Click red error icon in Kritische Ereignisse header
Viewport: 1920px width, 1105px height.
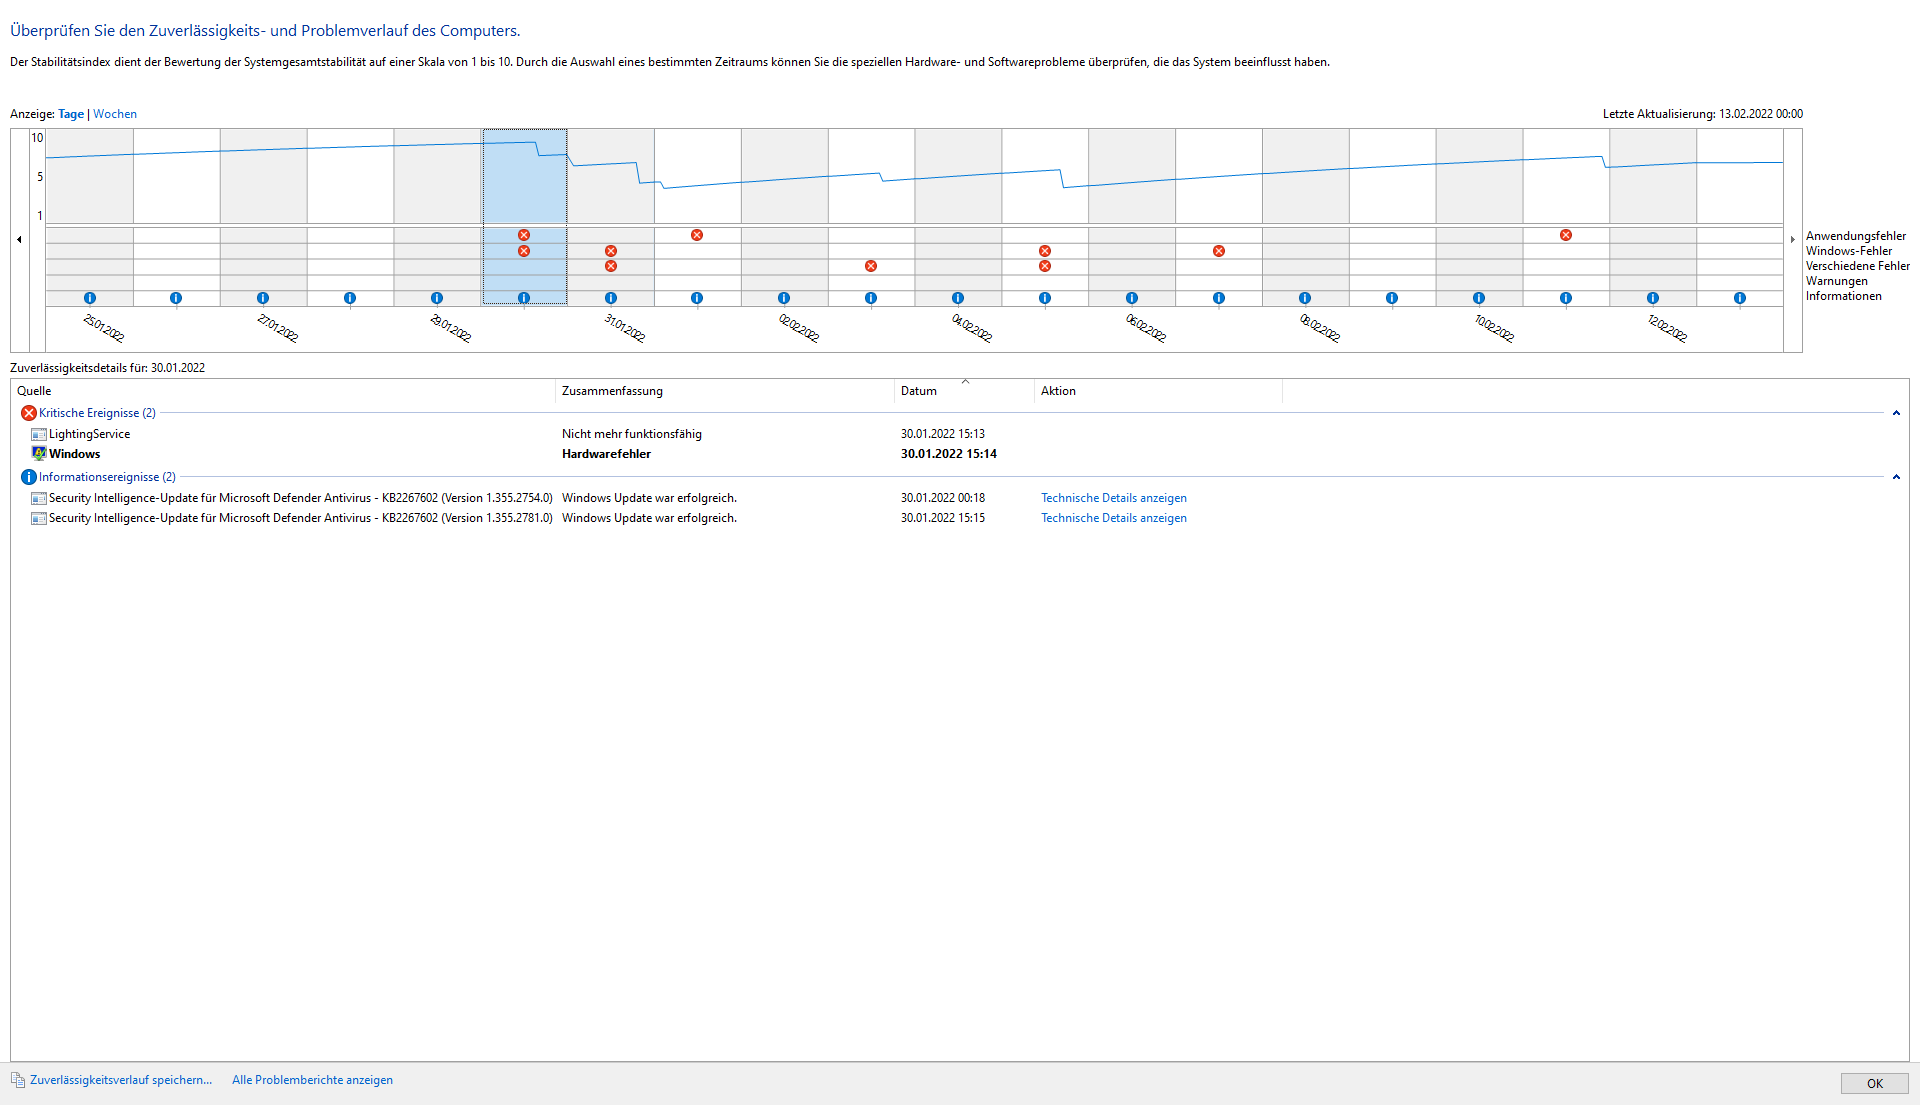[28, 413]
